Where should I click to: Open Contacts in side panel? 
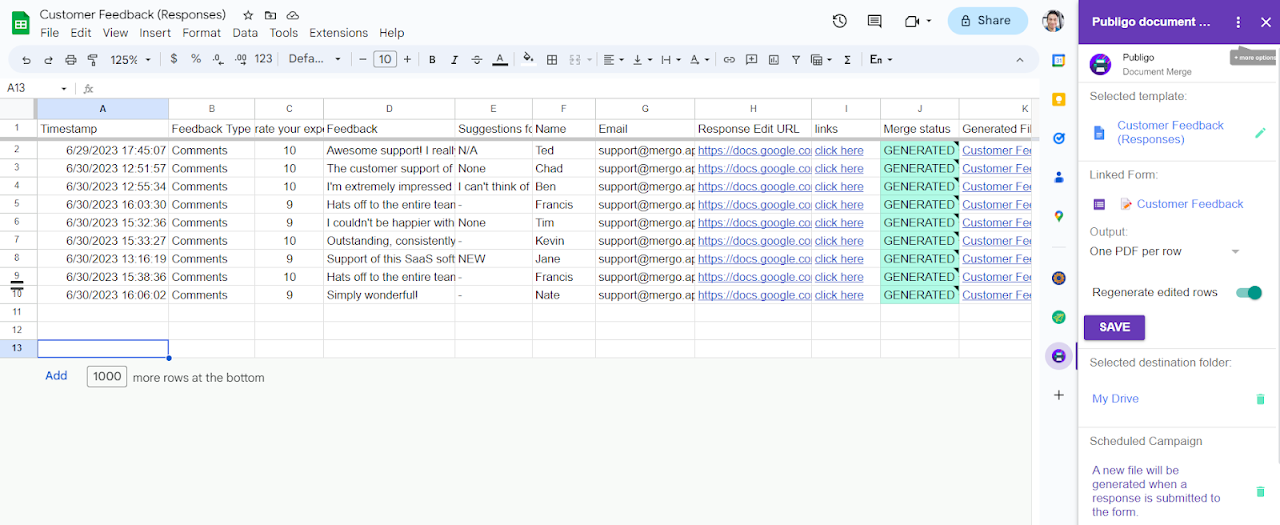click(1059, 177)
